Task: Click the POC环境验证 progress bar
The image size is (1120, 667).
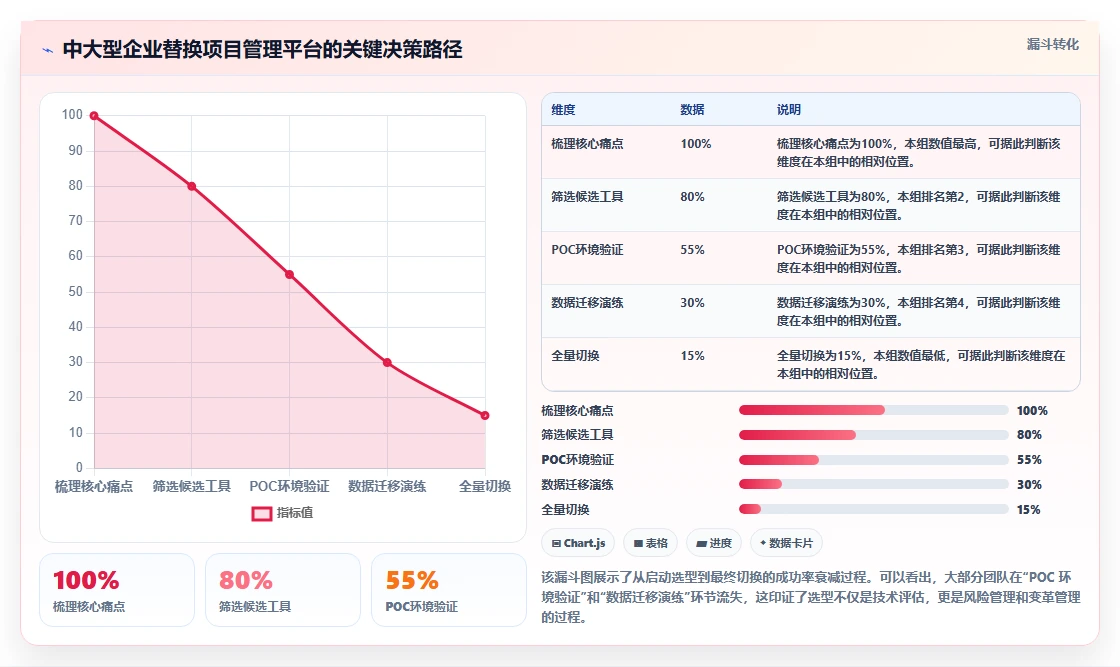Action: (874, 460)
